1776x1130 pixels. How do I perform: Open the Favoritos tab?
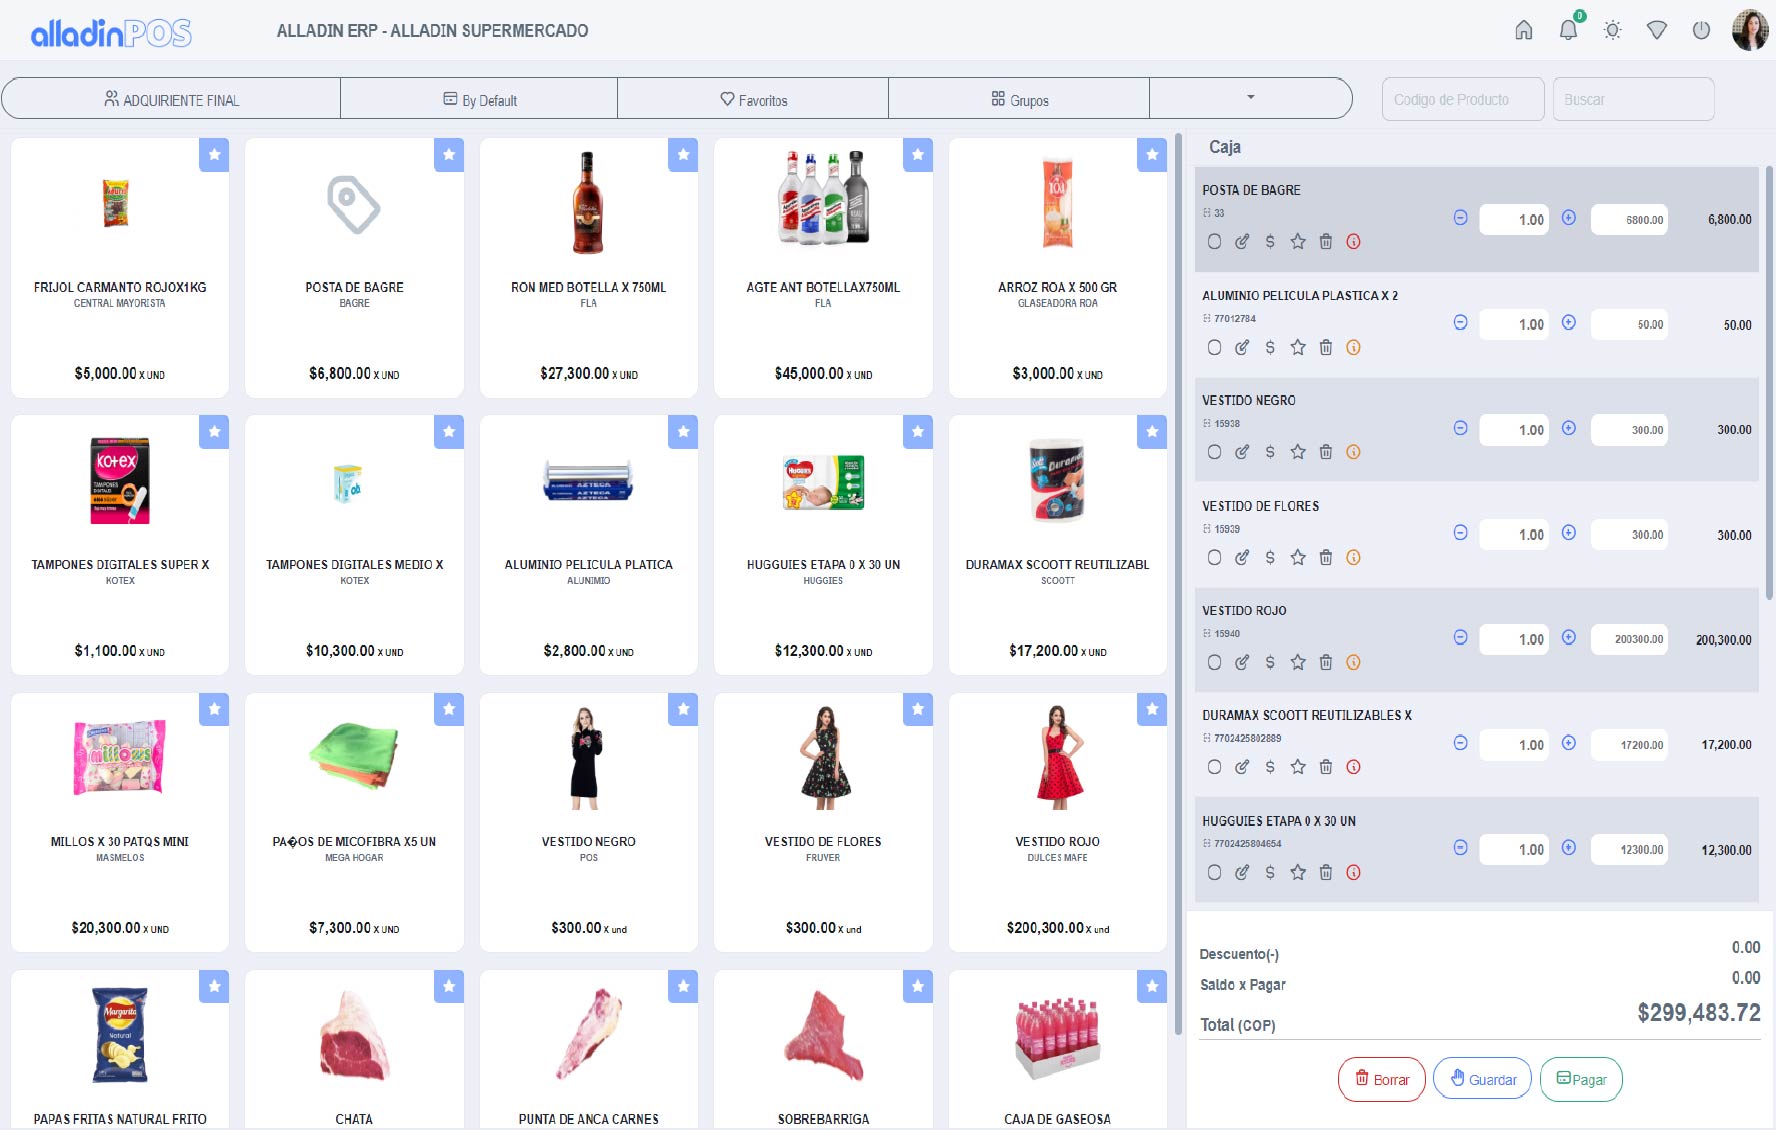click(x=753, y=99)
